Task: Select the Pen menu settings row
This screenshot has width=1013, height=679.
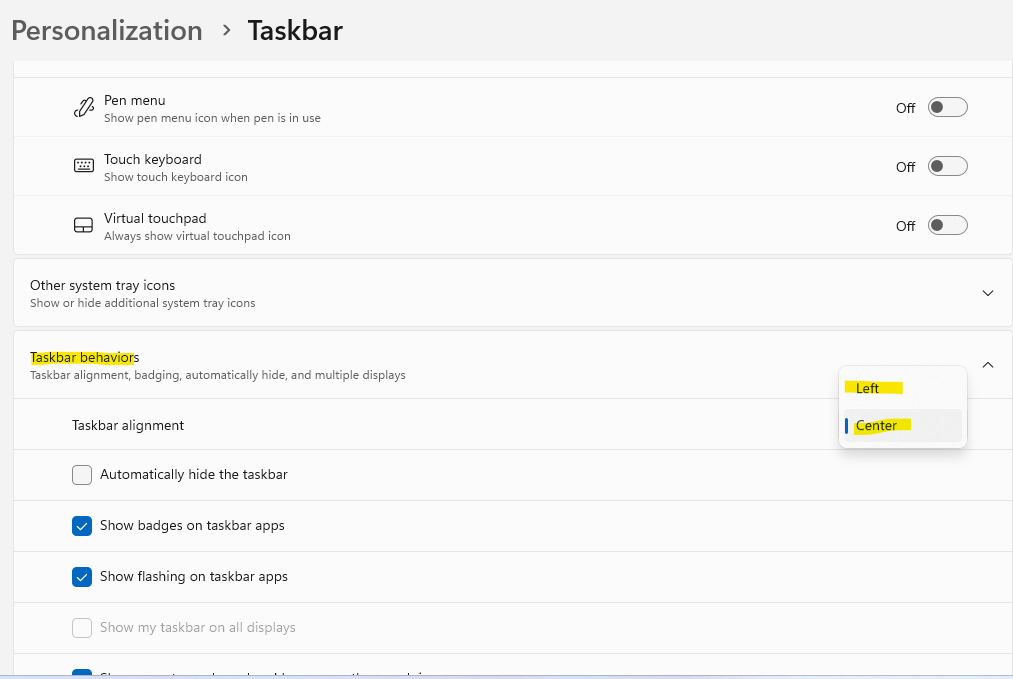Action: click(x=400, y=107)
